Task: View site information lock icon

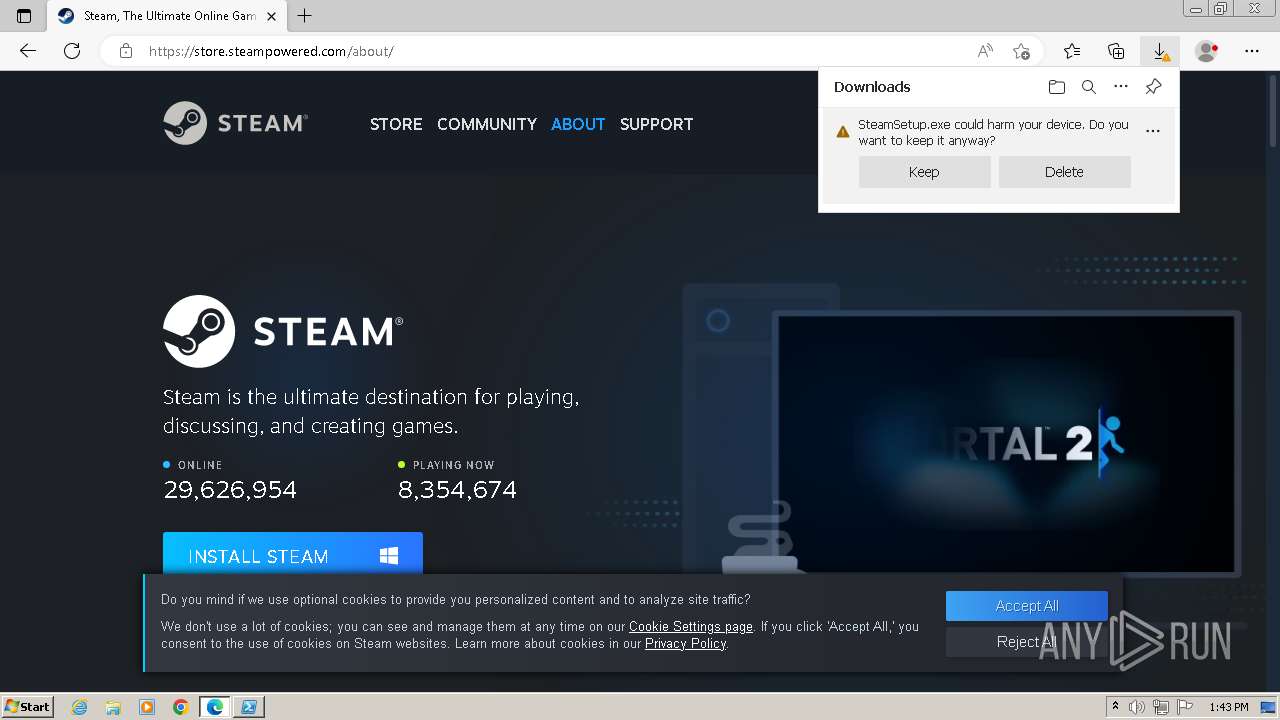Action: click(x=126, y=51)
